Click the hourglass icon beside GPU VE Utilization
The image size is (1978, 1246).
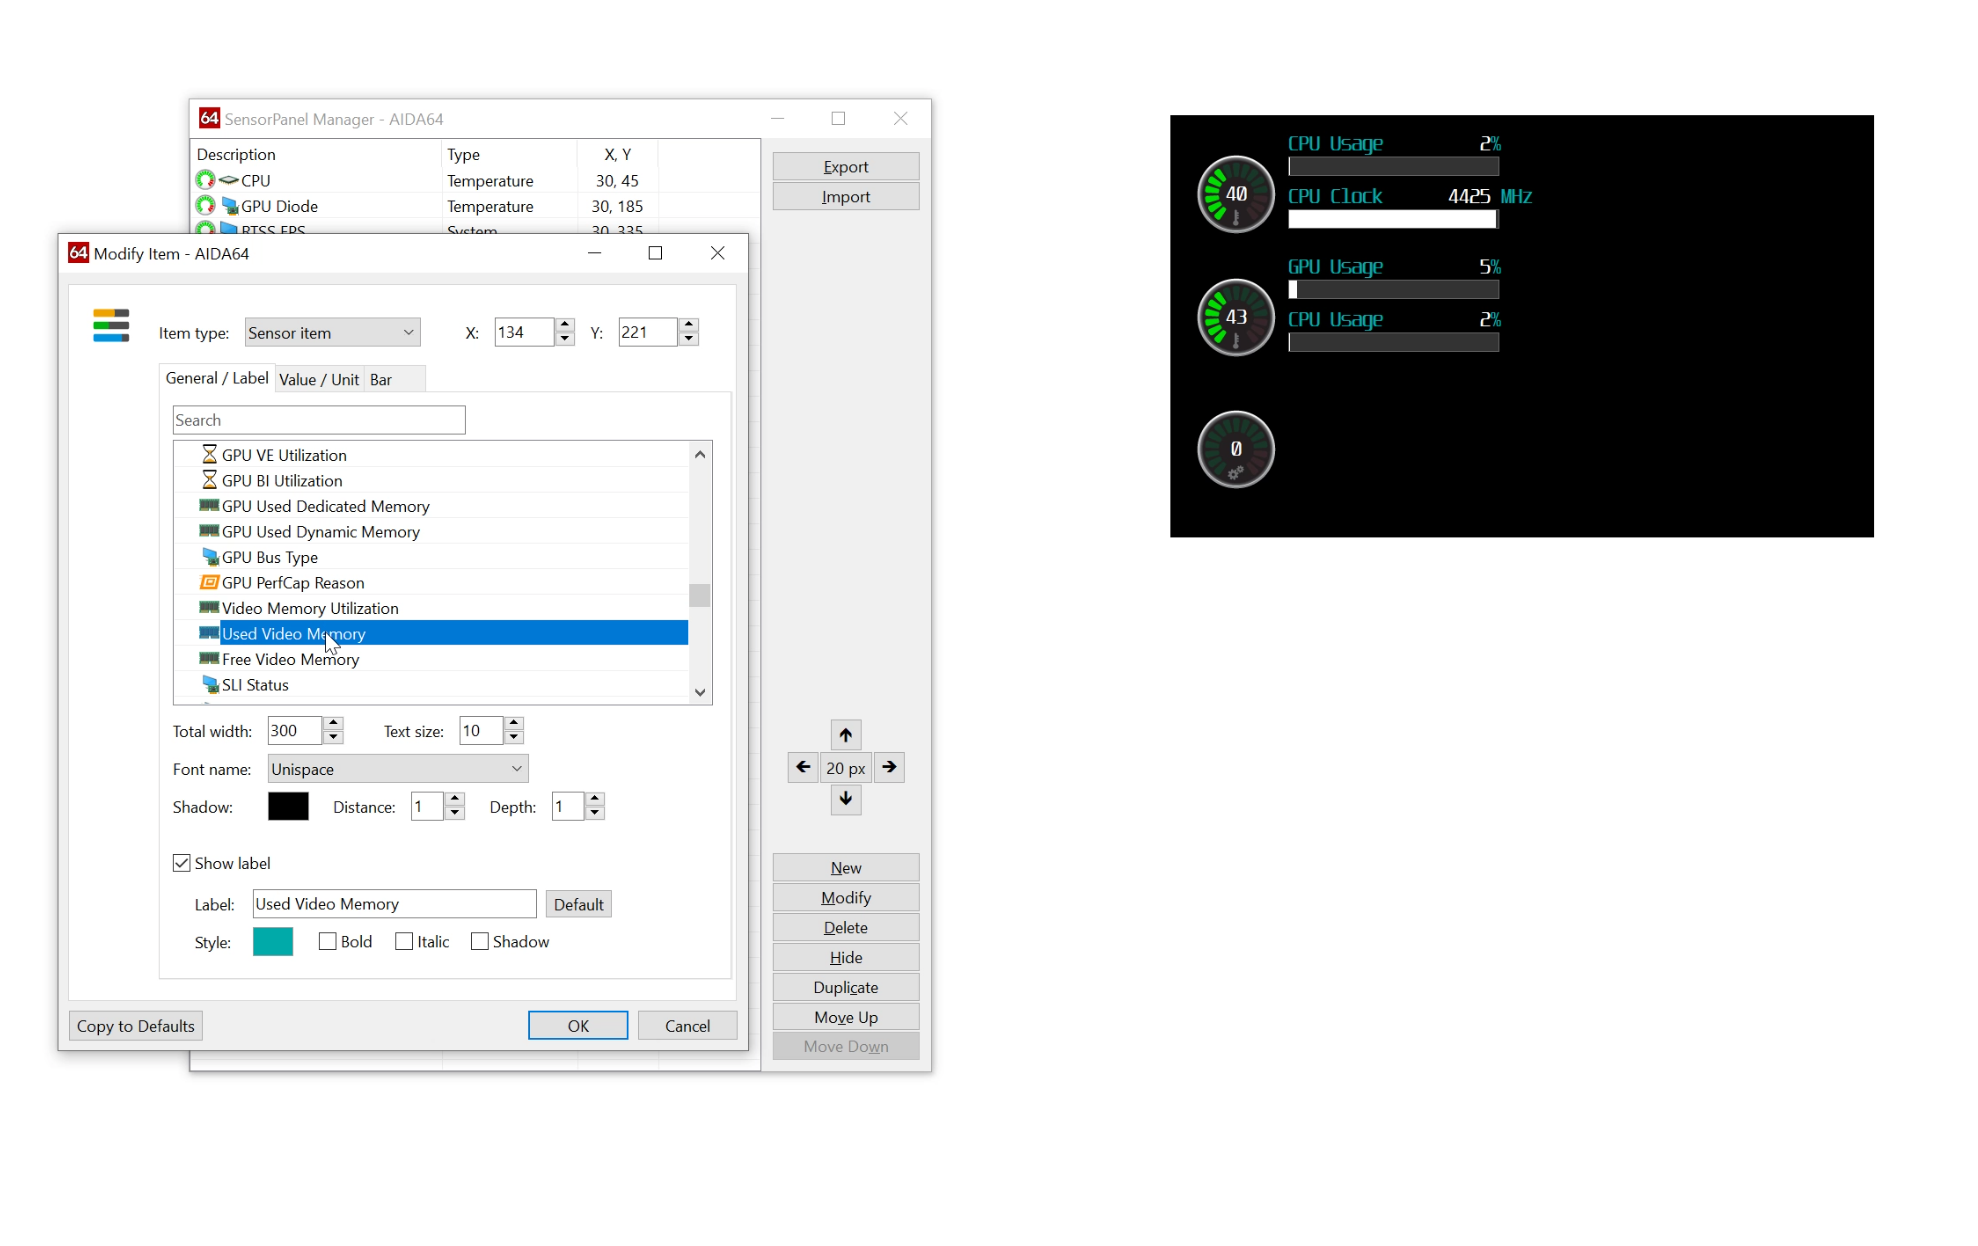point(209,455)
